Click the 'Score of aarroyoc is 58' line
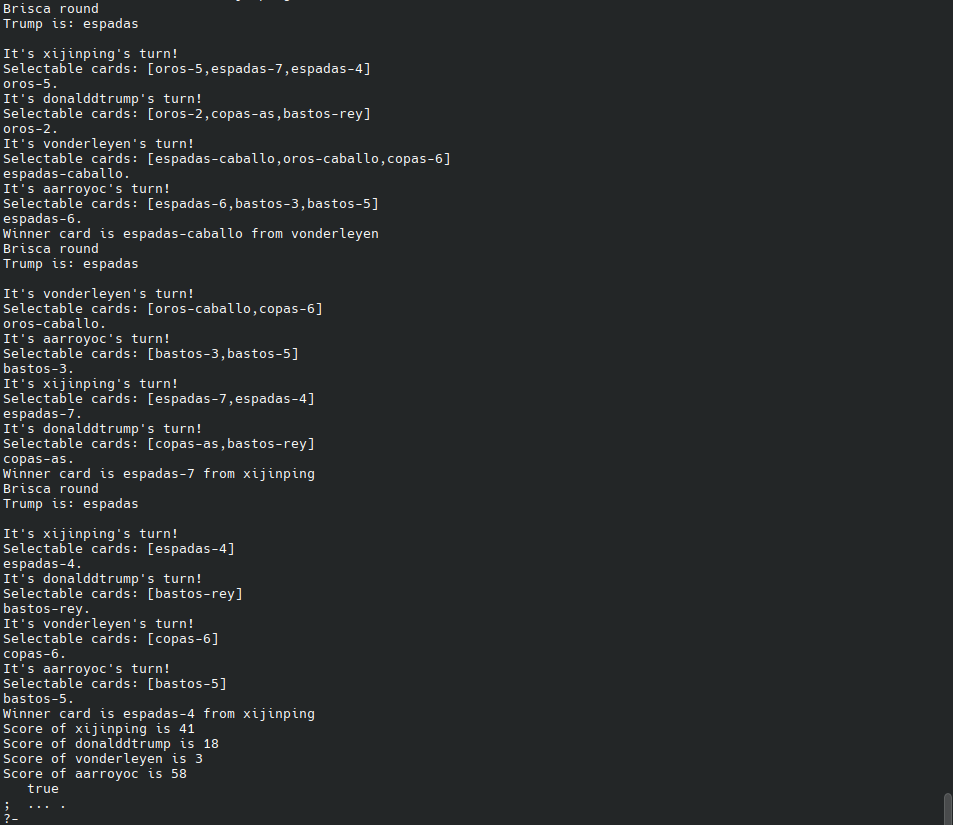The height and width of the screenshot is (825, 953). (x=95, y=774)
